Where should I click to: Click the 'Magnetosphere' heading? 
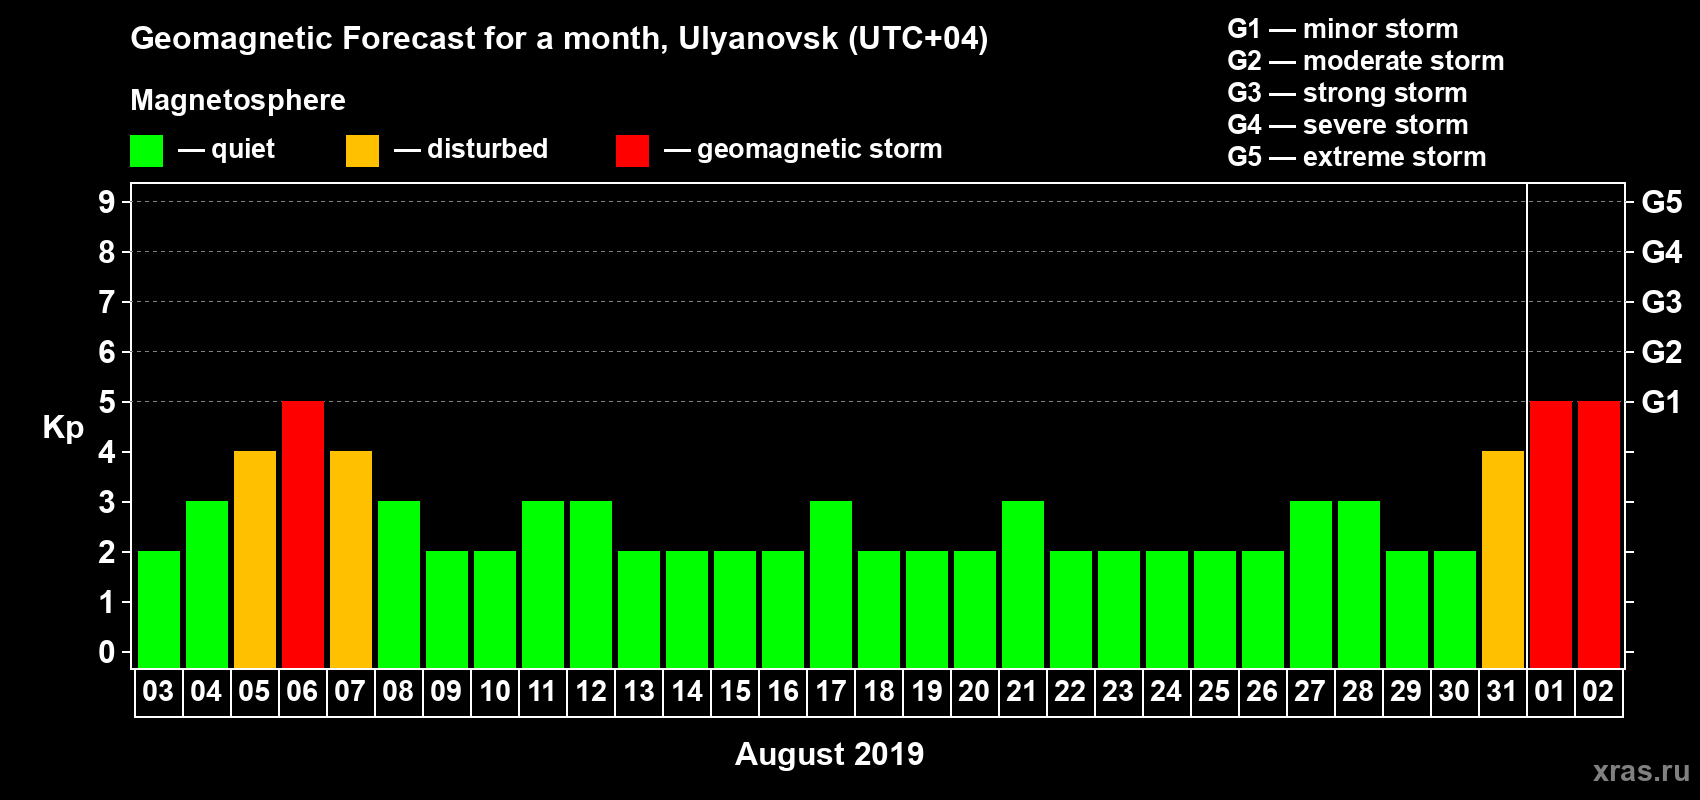(x=238, y=100)
